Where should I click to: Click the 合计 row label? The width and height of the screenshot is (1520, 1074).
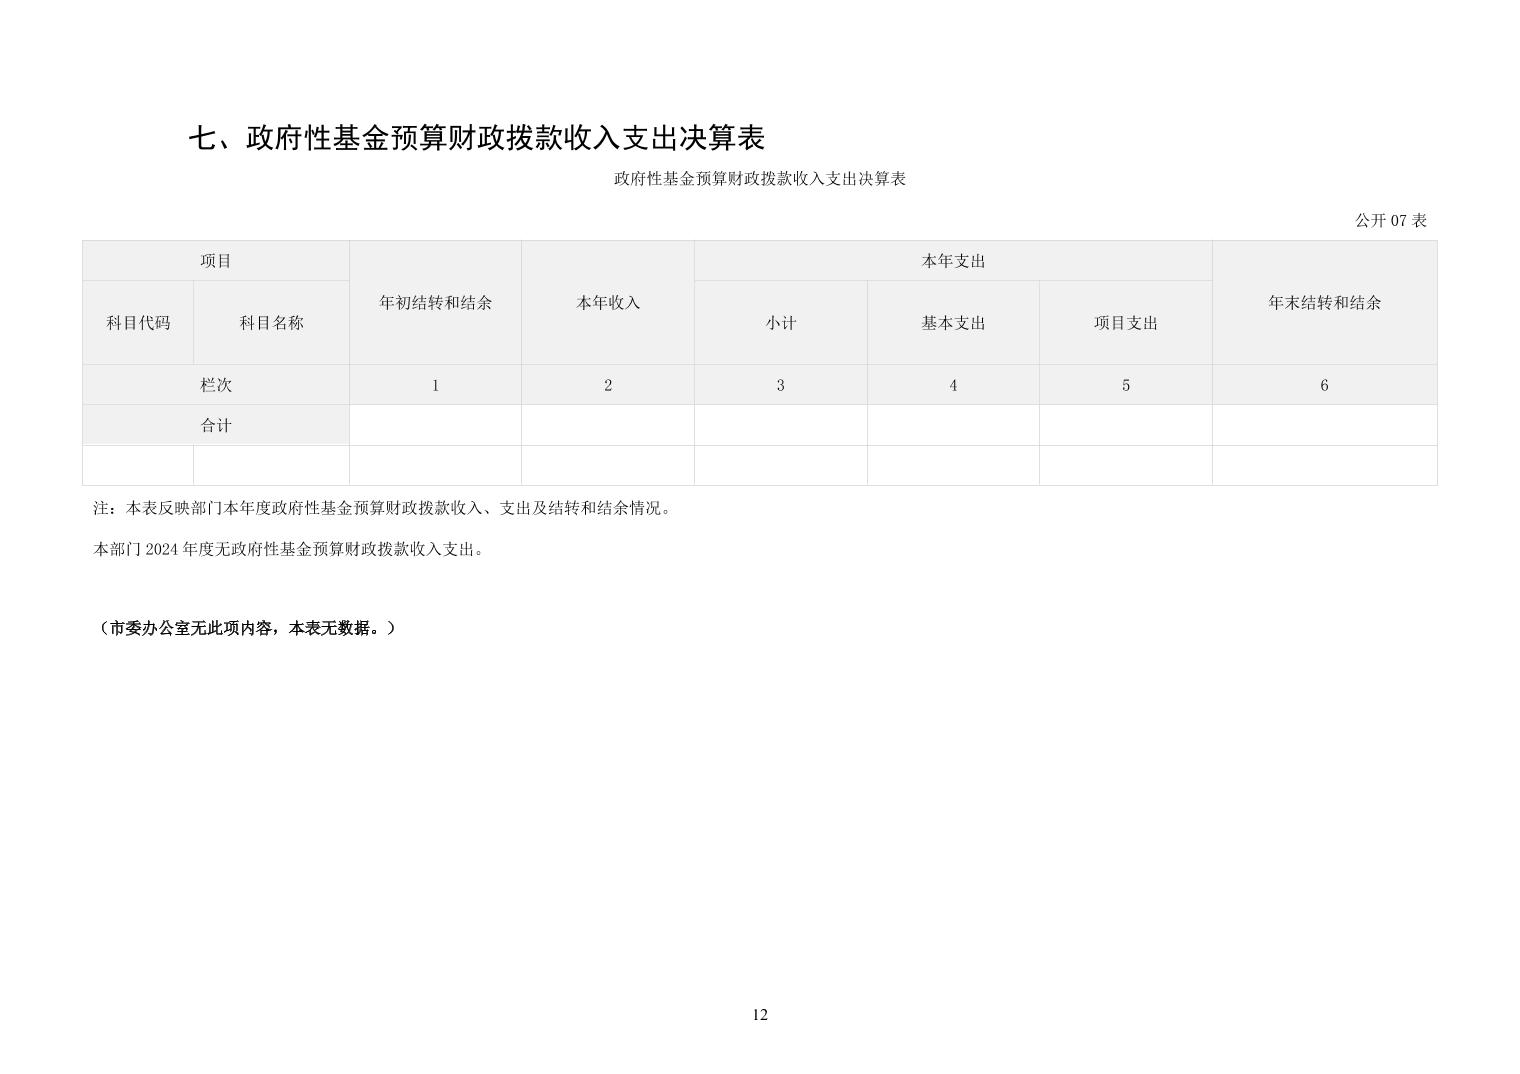pos(215,425)
